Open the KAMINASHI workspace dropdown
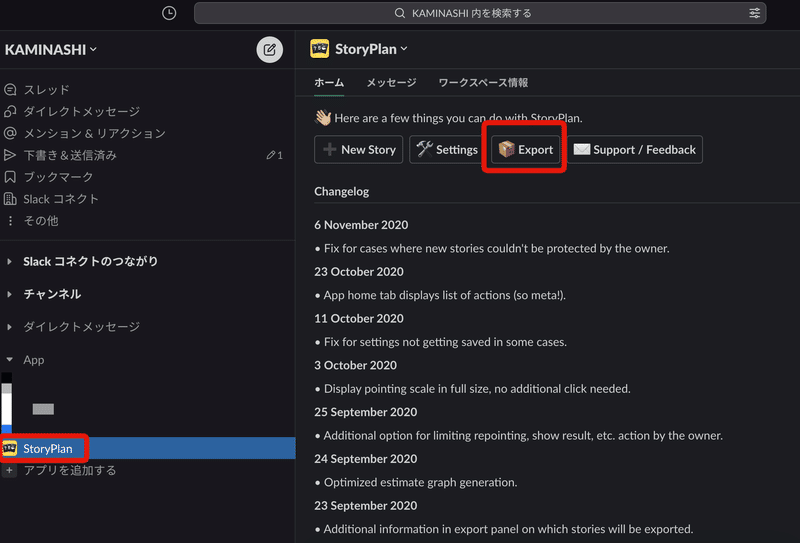 tap(51, 50)
